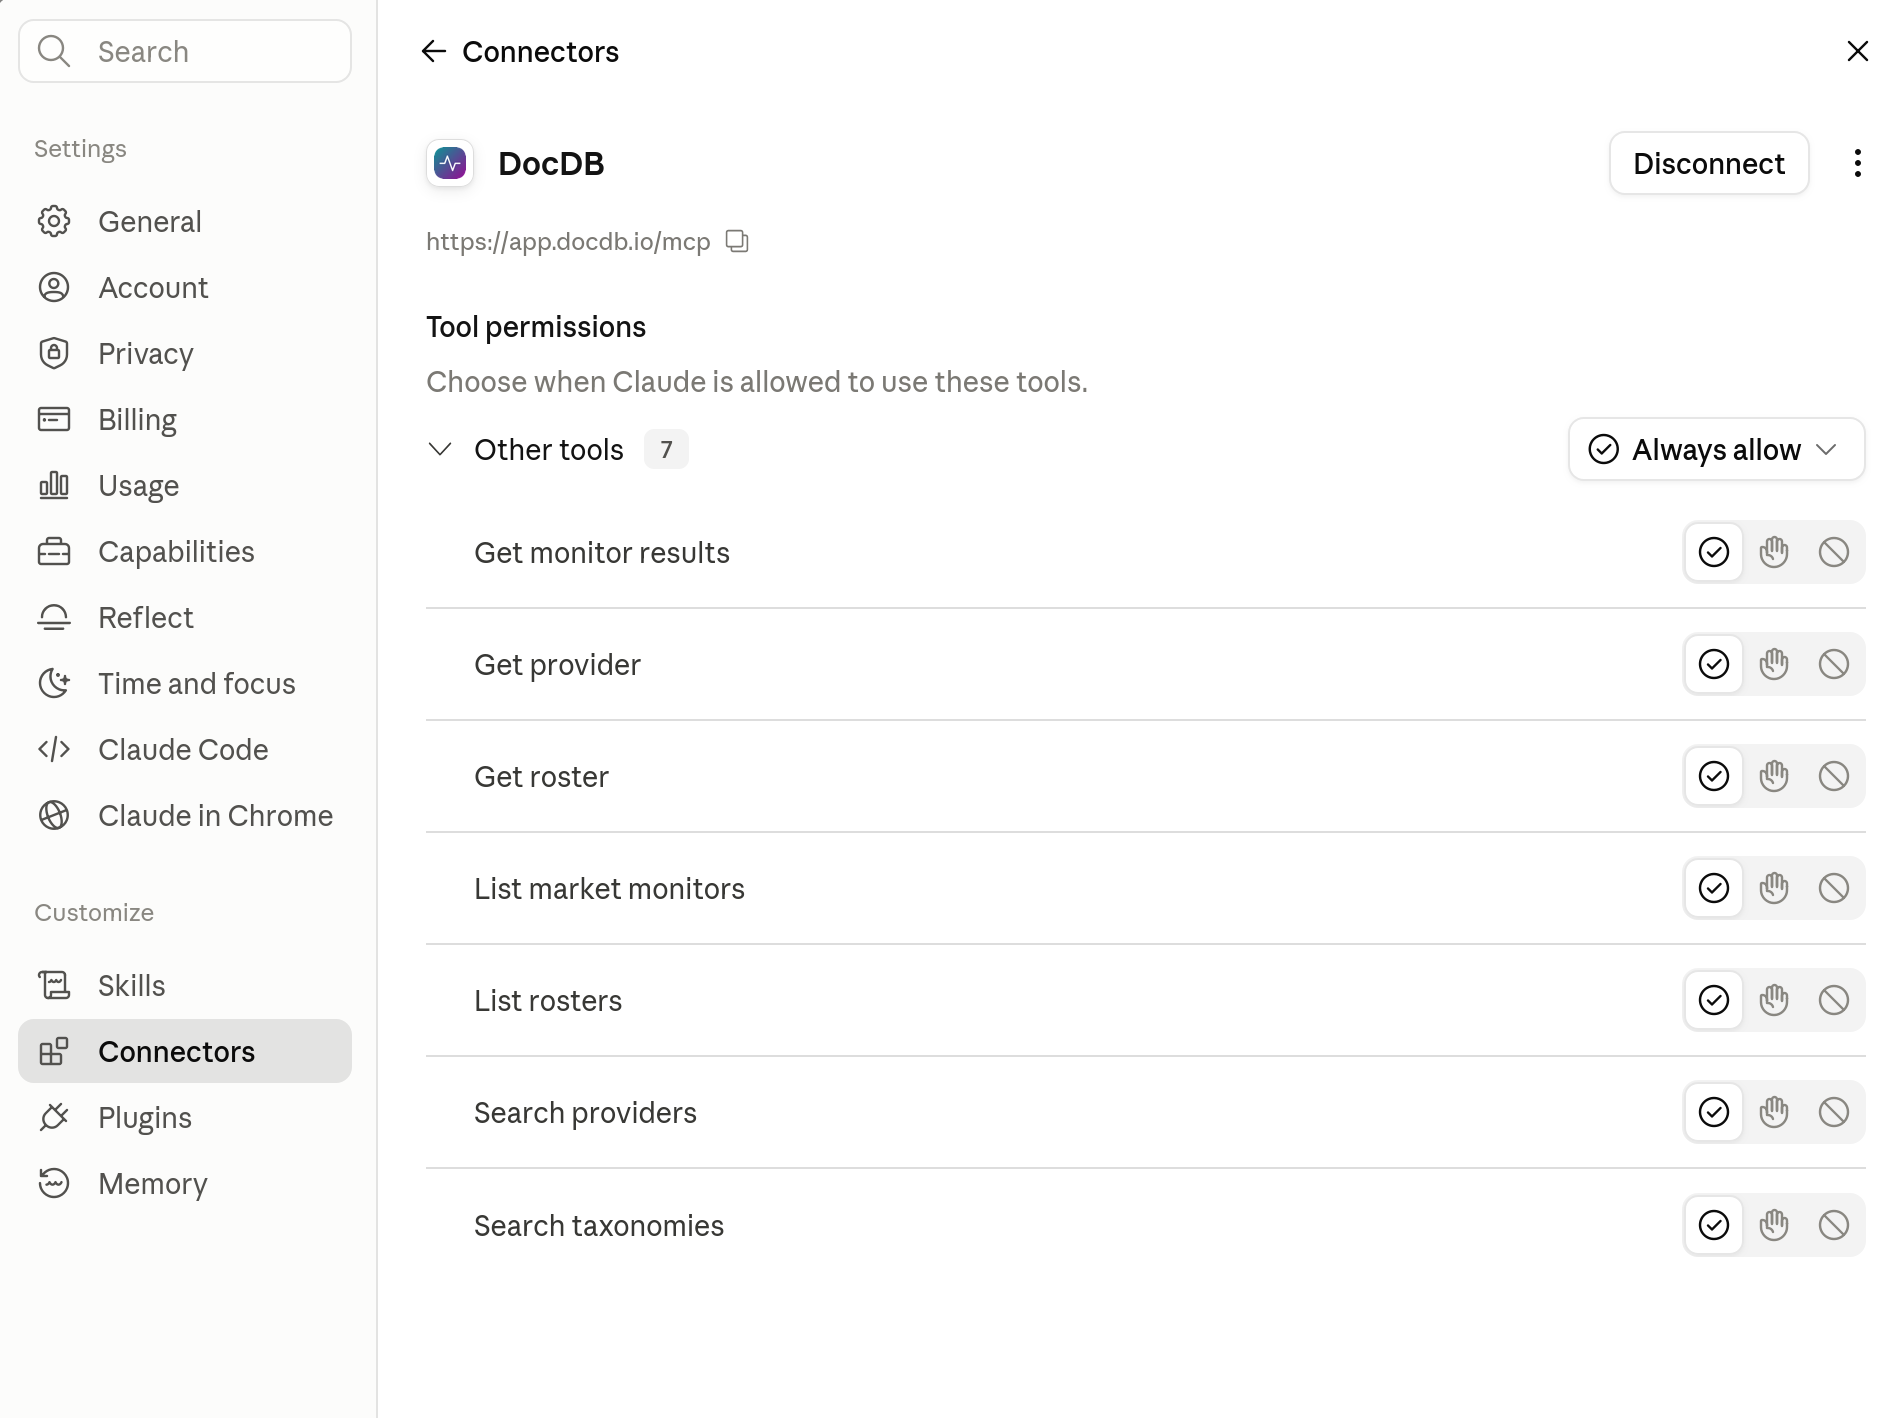Block the List market monitors tool
Image resolution: width=1896 pixels, height=1418 pixels.
click(1834, 888)
